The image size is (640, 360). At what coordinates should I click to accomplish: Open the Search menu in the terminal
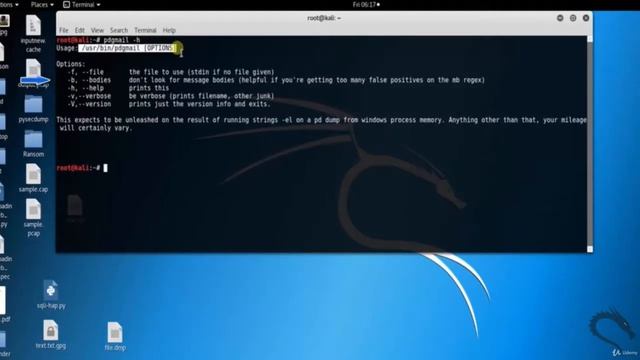point(119,30)
